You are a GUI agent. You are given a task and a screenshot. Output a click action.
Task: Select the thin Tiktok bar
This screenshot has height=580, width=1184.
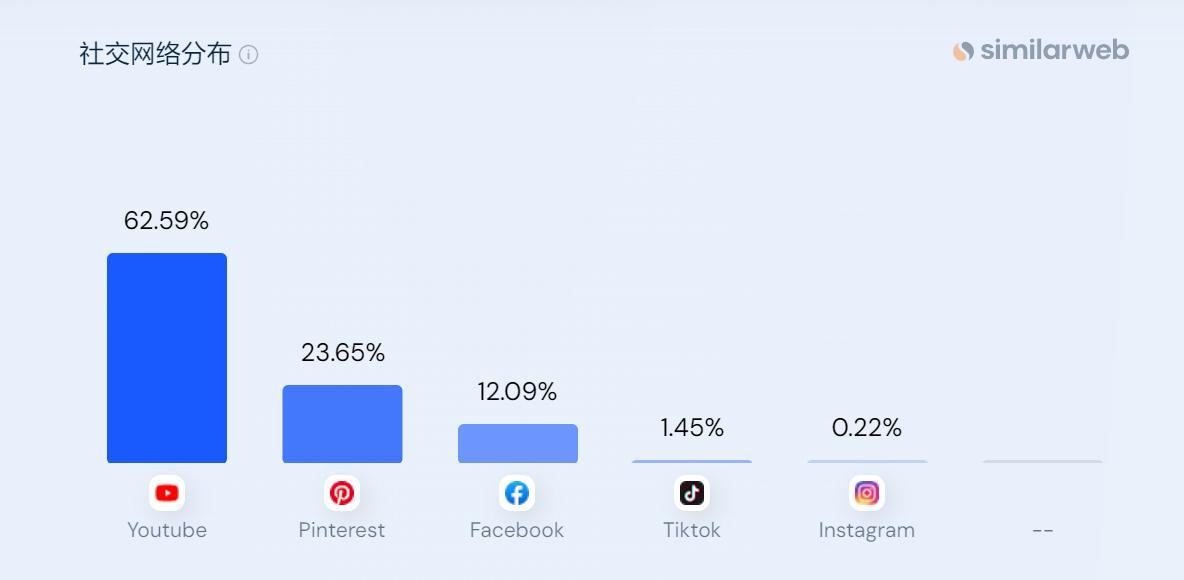692,461
